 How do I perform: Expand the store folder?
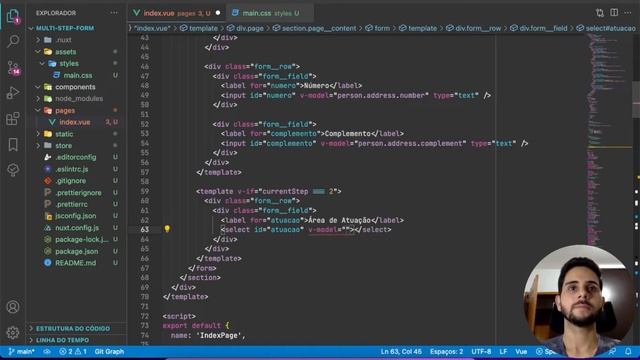click(63, 146)
